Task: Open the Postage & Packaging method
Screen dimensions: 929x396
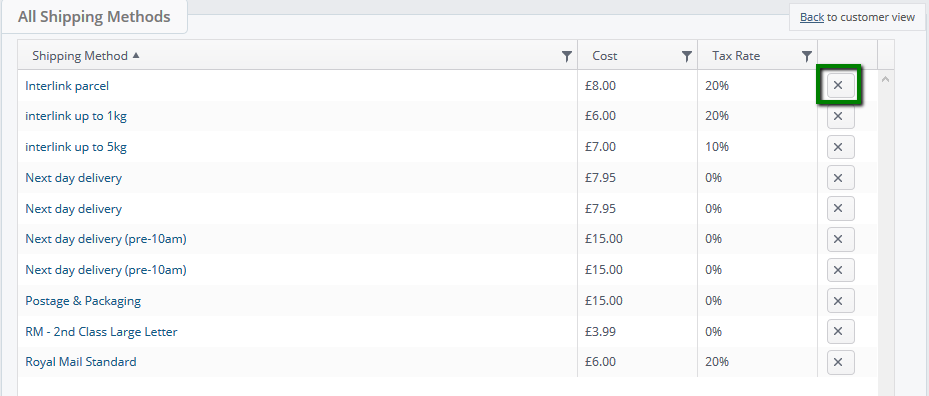Action: 83,301
